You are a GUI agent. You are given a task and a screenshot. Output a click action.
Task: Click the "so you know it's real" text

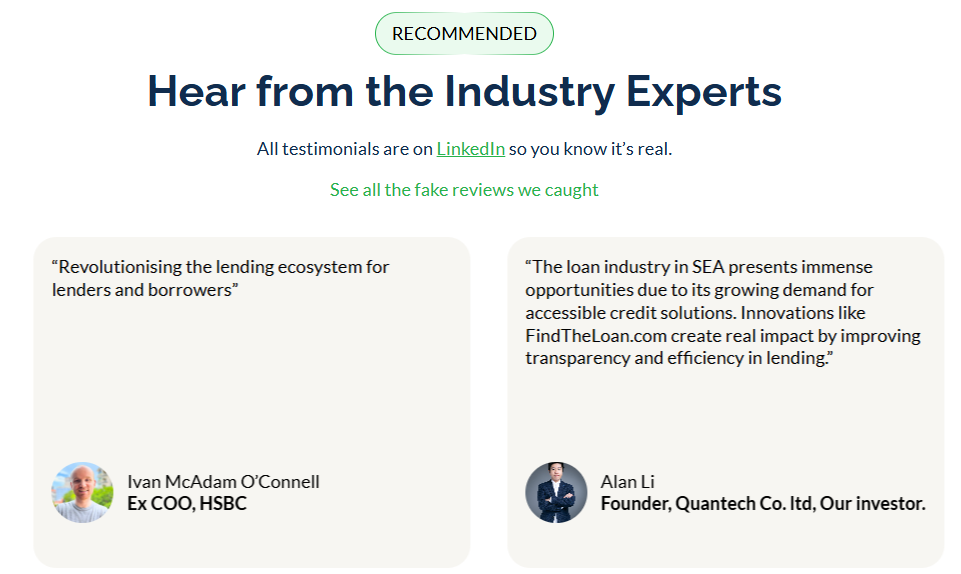590,149
